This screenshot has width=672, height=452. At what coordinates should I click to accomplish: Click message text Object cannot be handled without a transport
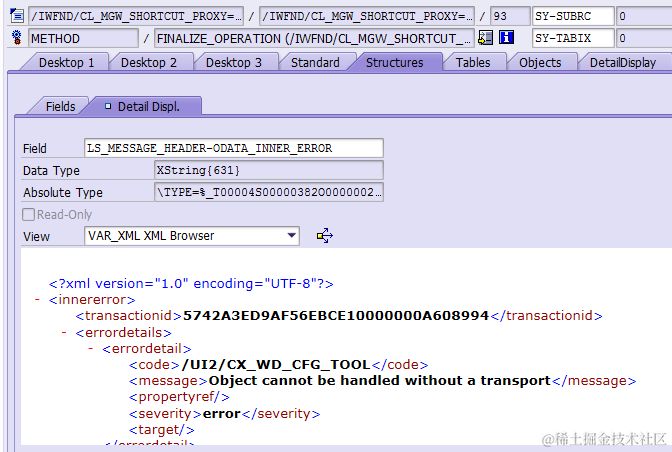tap(379, 380)
